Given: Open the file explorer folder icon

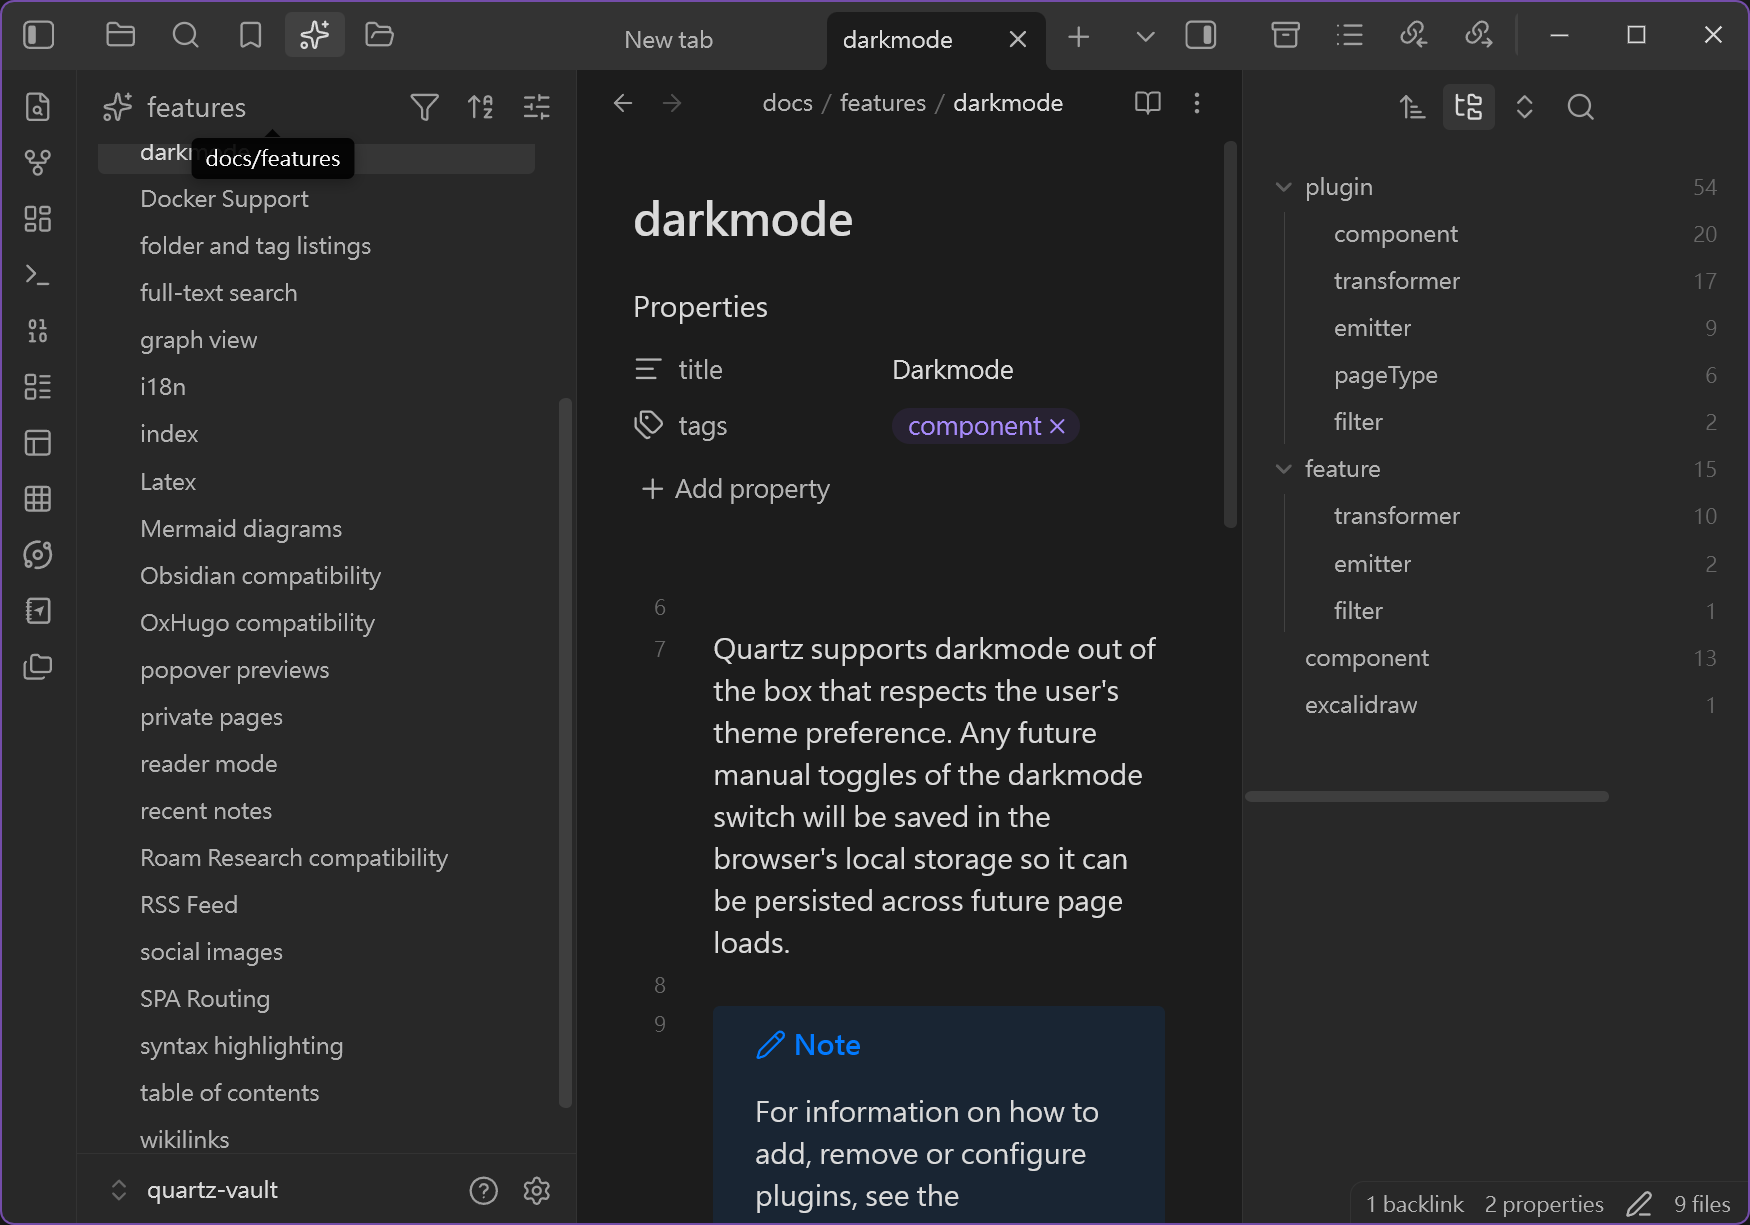Looking at the screenshot, I should (x=120, y=36).
